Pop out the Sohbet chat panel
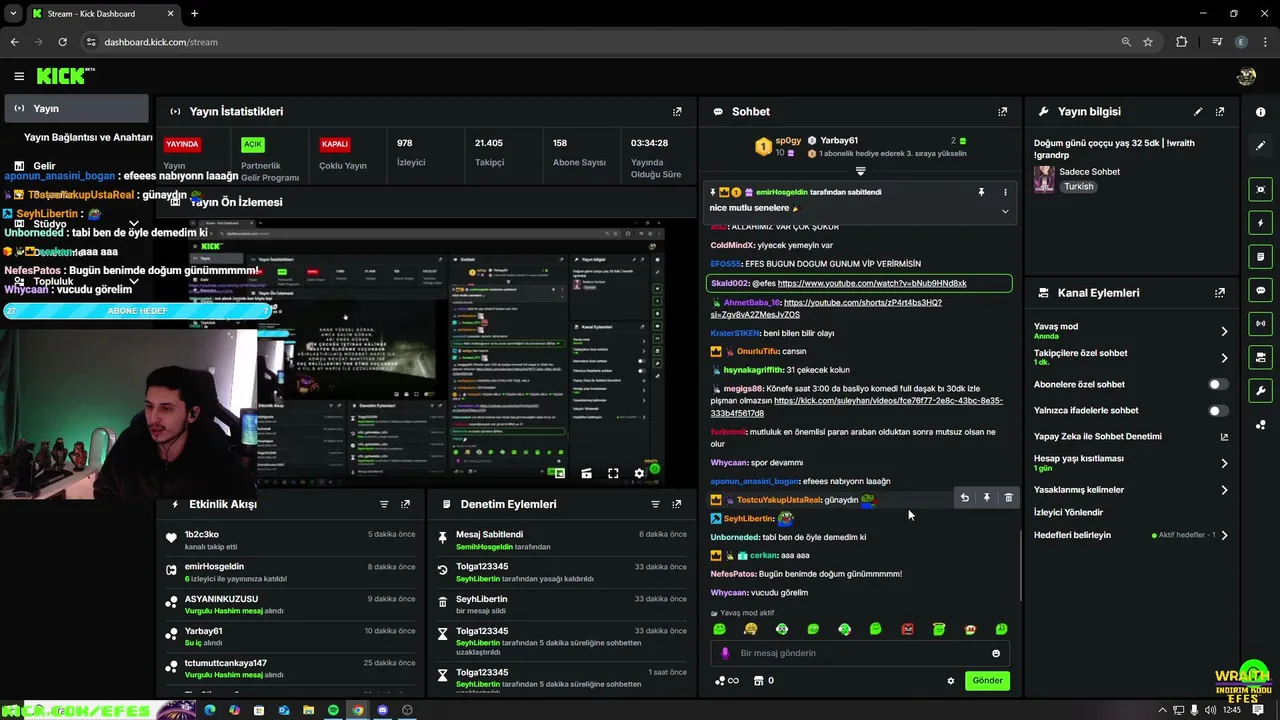This screenshot has width=1280, height=720. click(1003, 112)
